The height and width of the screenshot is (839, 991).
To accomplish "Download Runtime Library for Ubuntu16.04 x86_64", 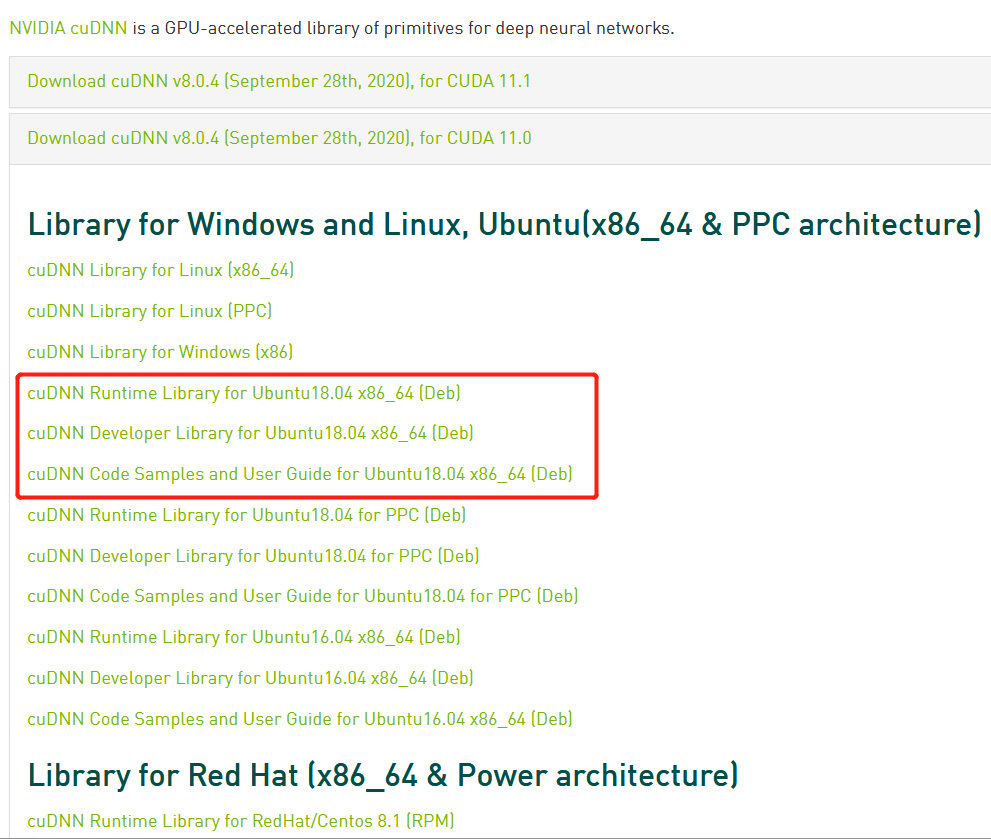I will tap(244, 637).
